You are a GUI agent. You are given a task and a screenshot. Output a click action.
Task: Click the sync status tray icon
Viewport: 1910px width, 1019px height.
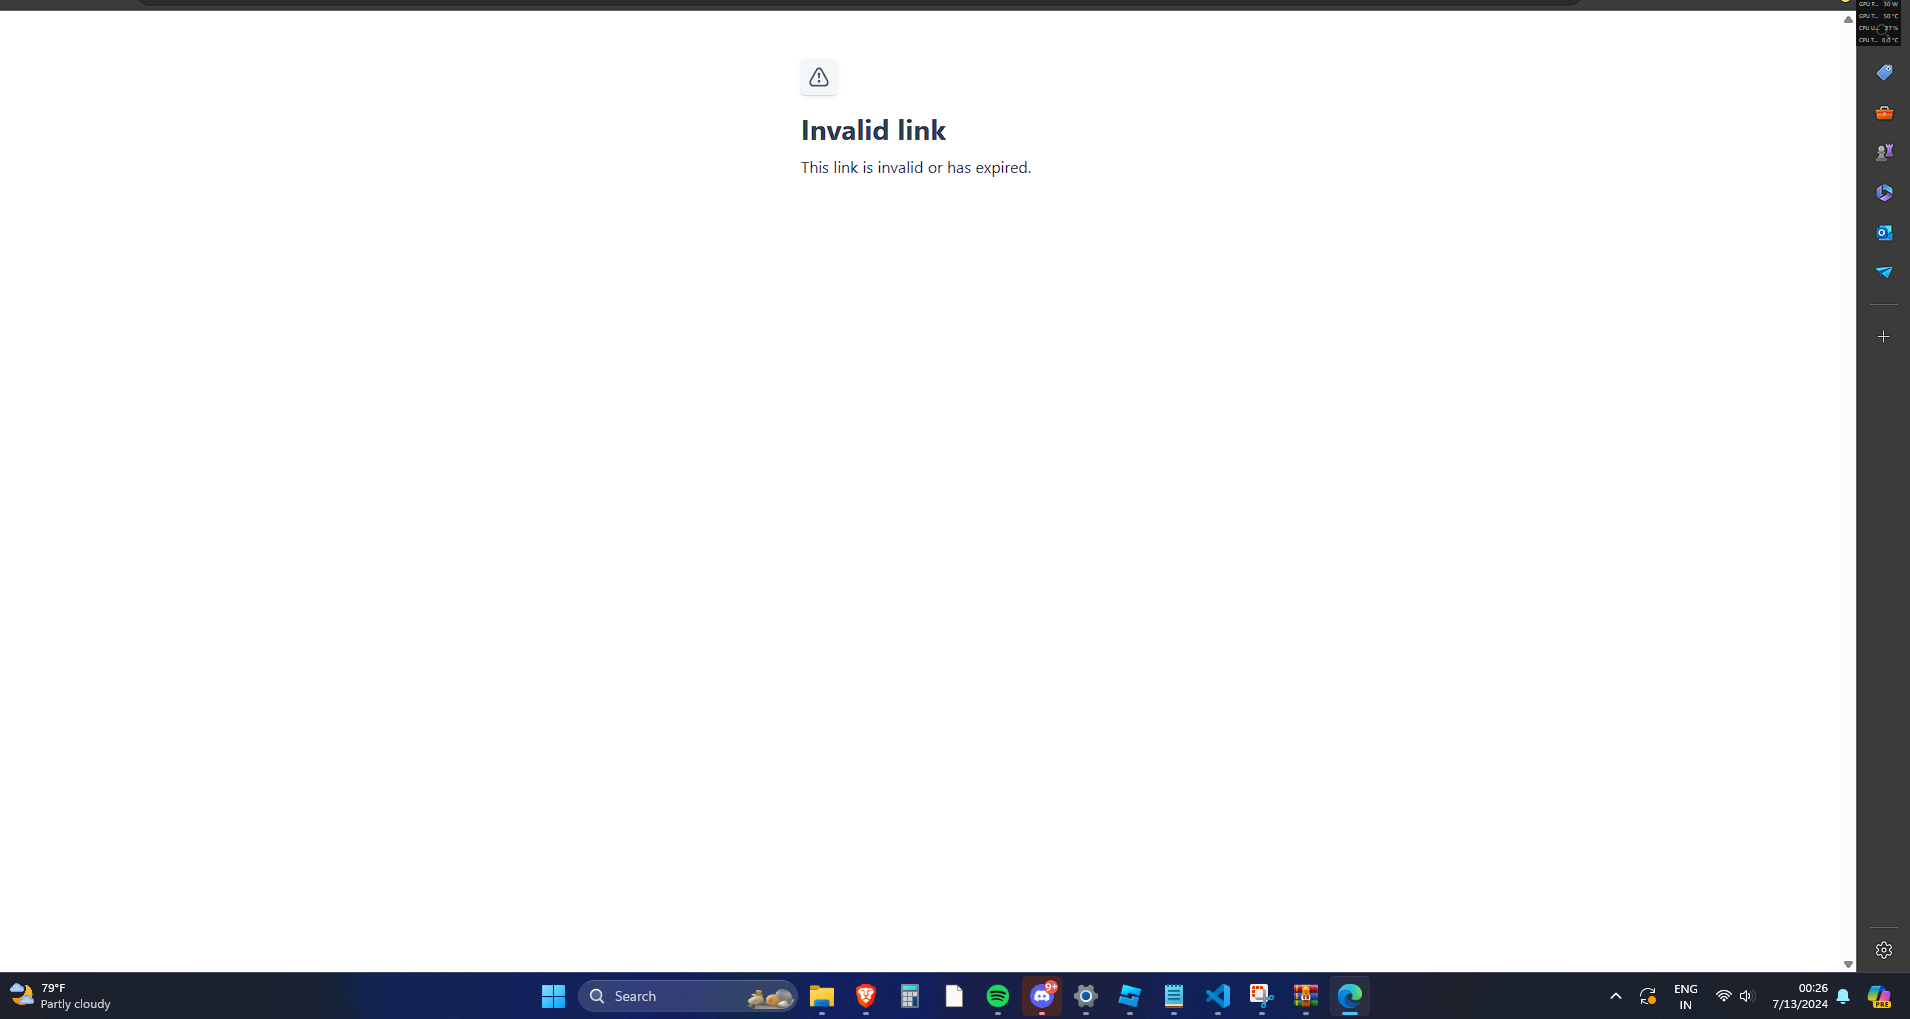[1648, 996]
